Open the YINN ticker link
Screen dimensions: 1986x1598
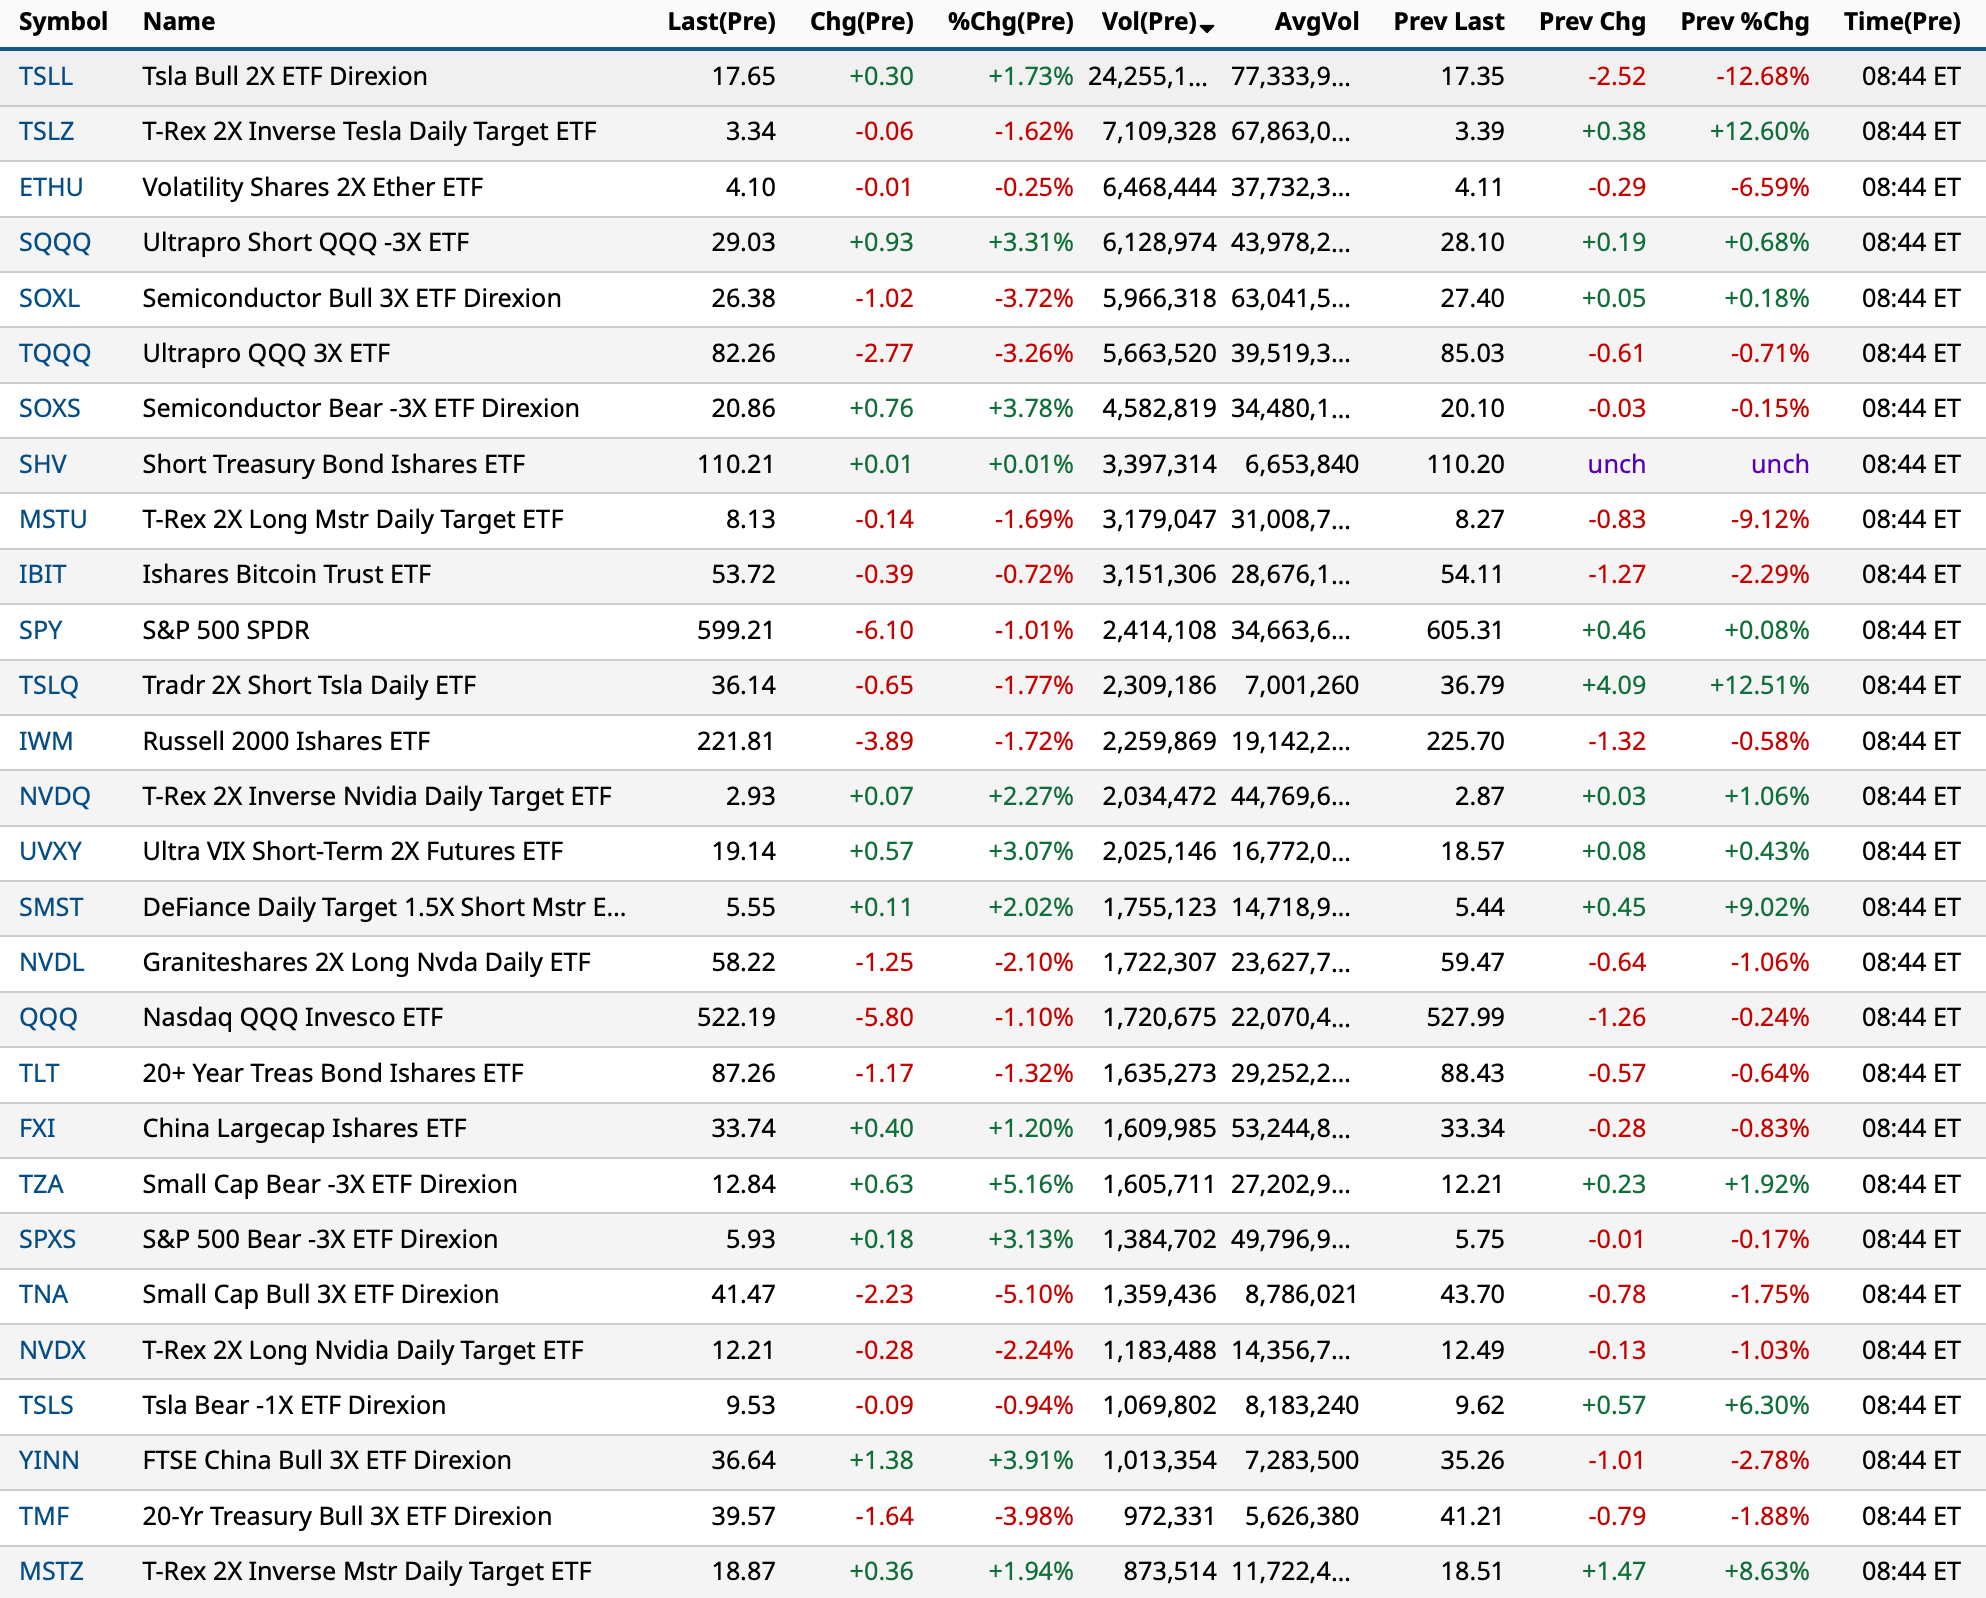49,1461
